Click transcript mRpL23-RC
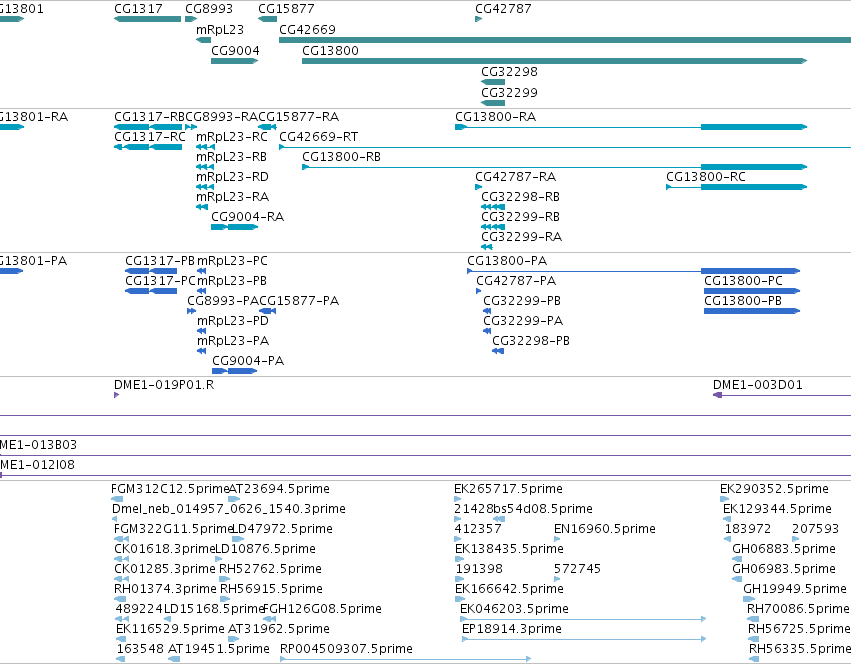This screenshot has width=851, height=664. click(232, 137)
